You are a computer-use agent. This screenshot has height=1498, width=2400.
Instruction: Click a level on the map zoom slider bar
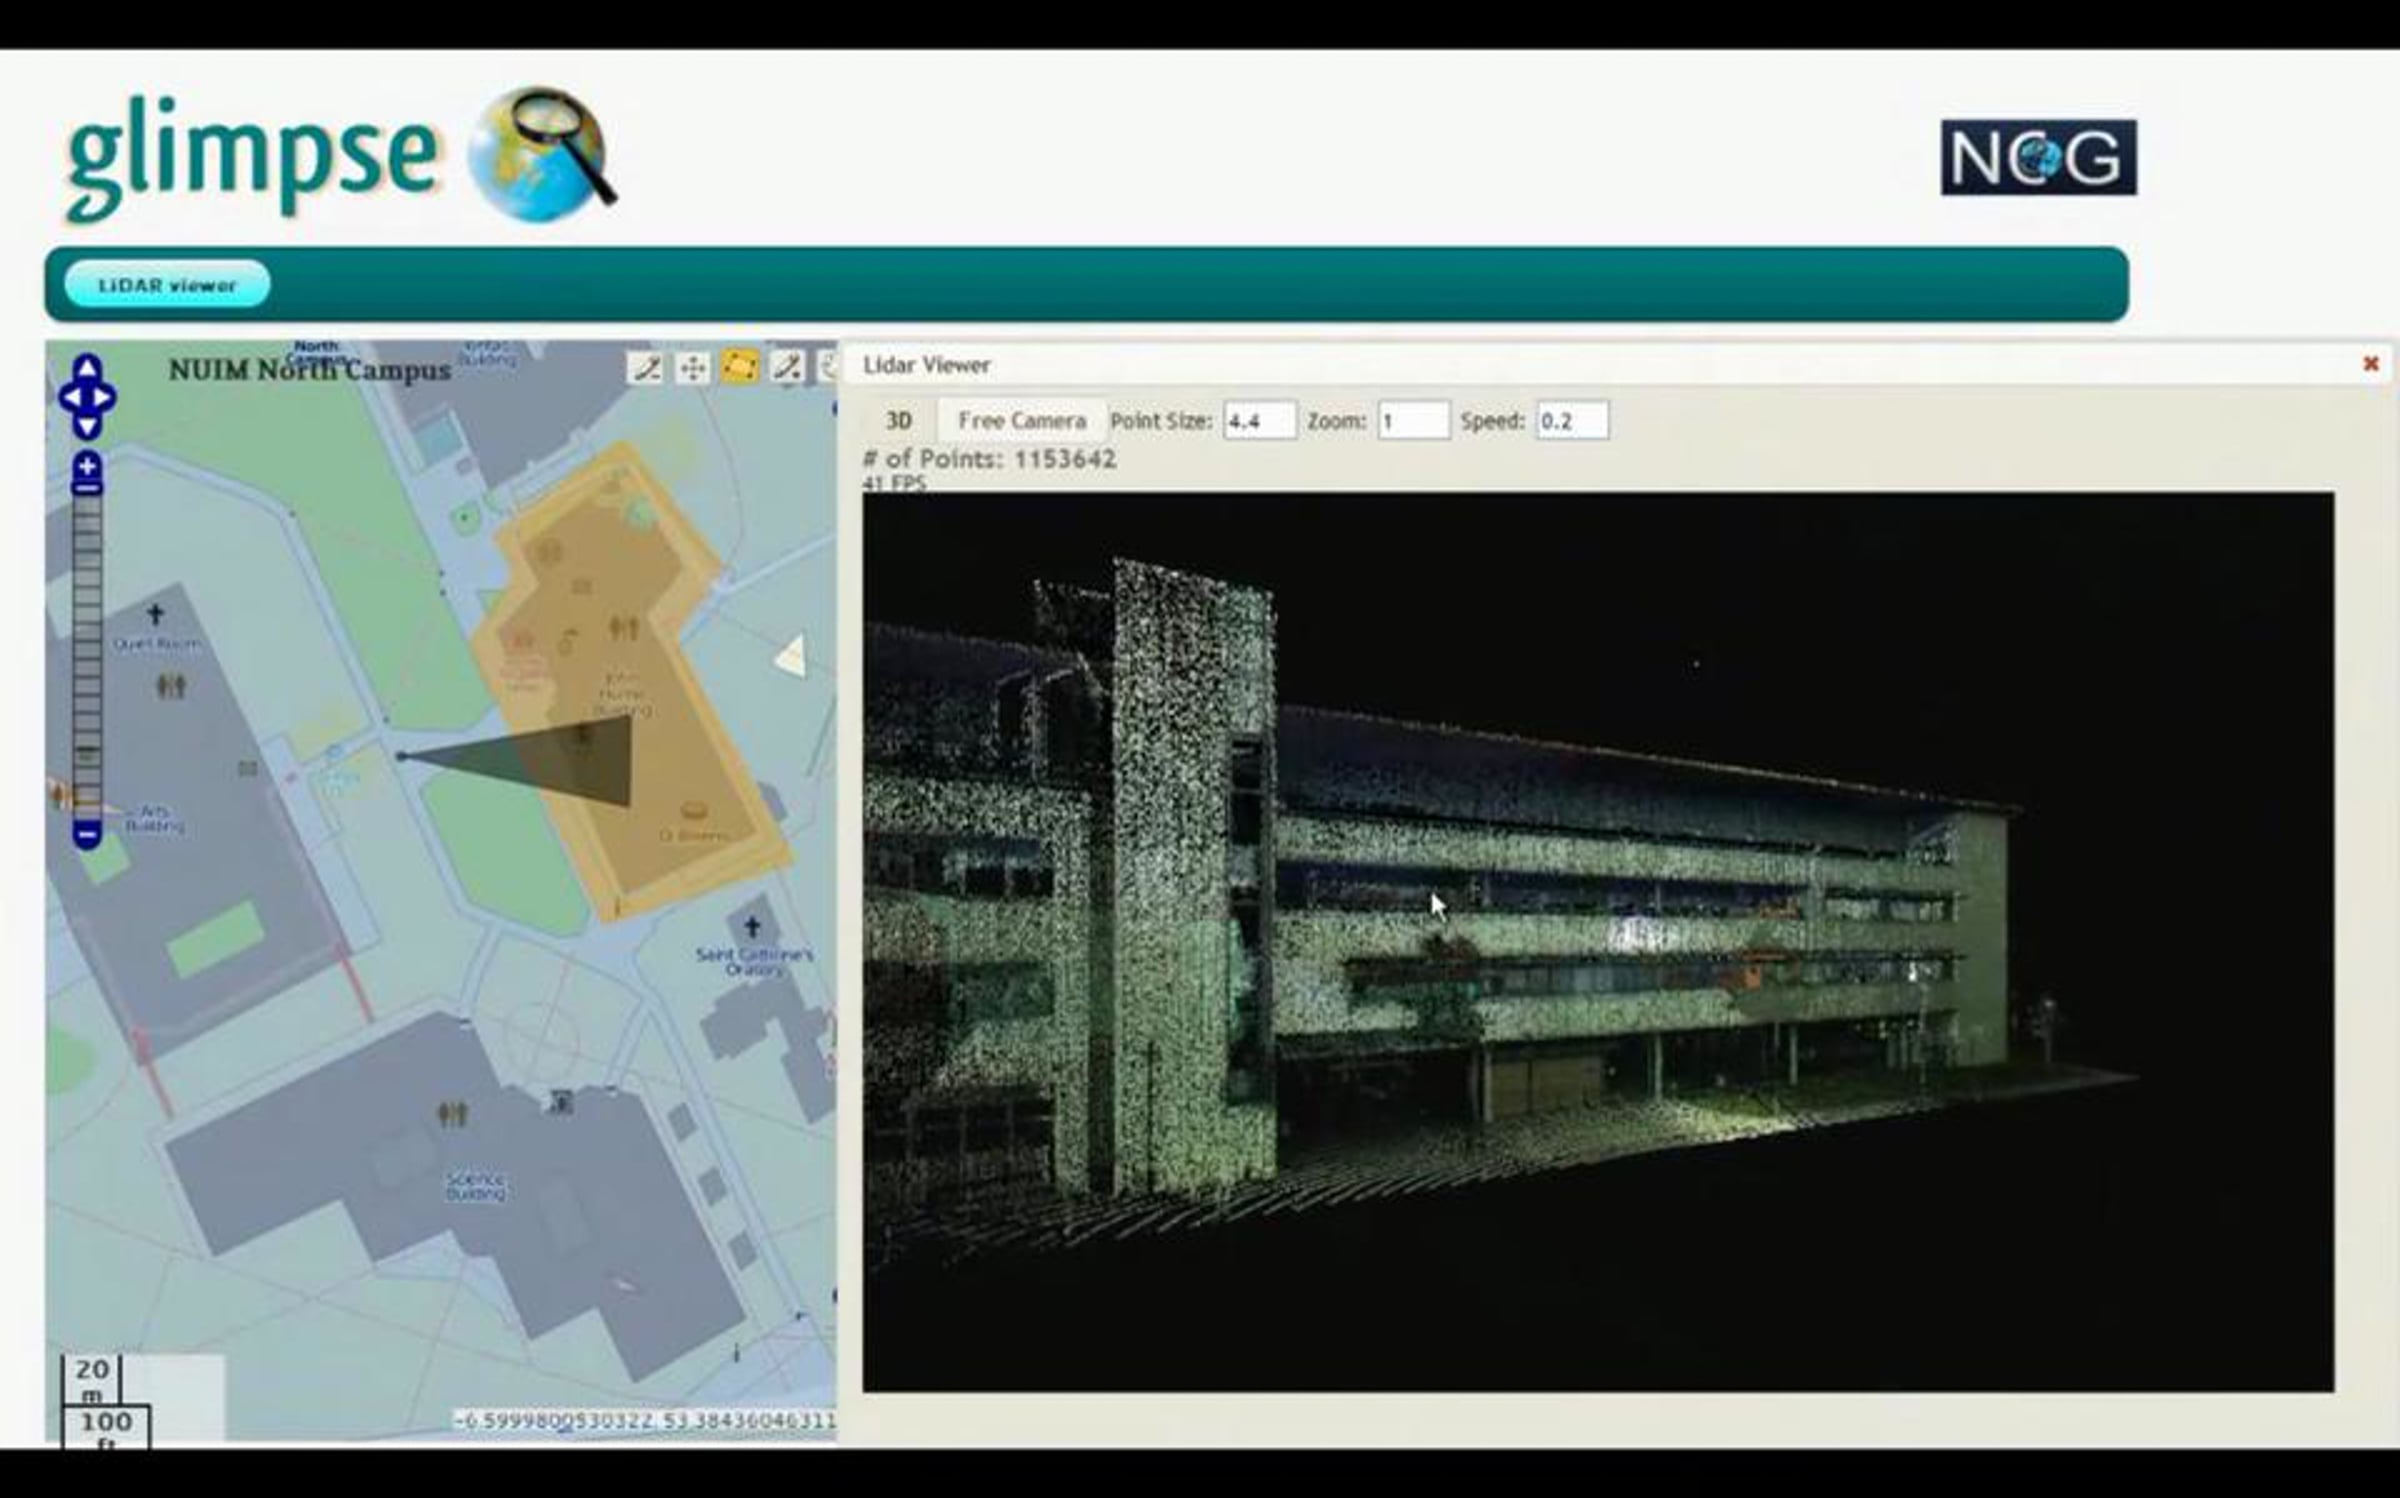[87, 650]
